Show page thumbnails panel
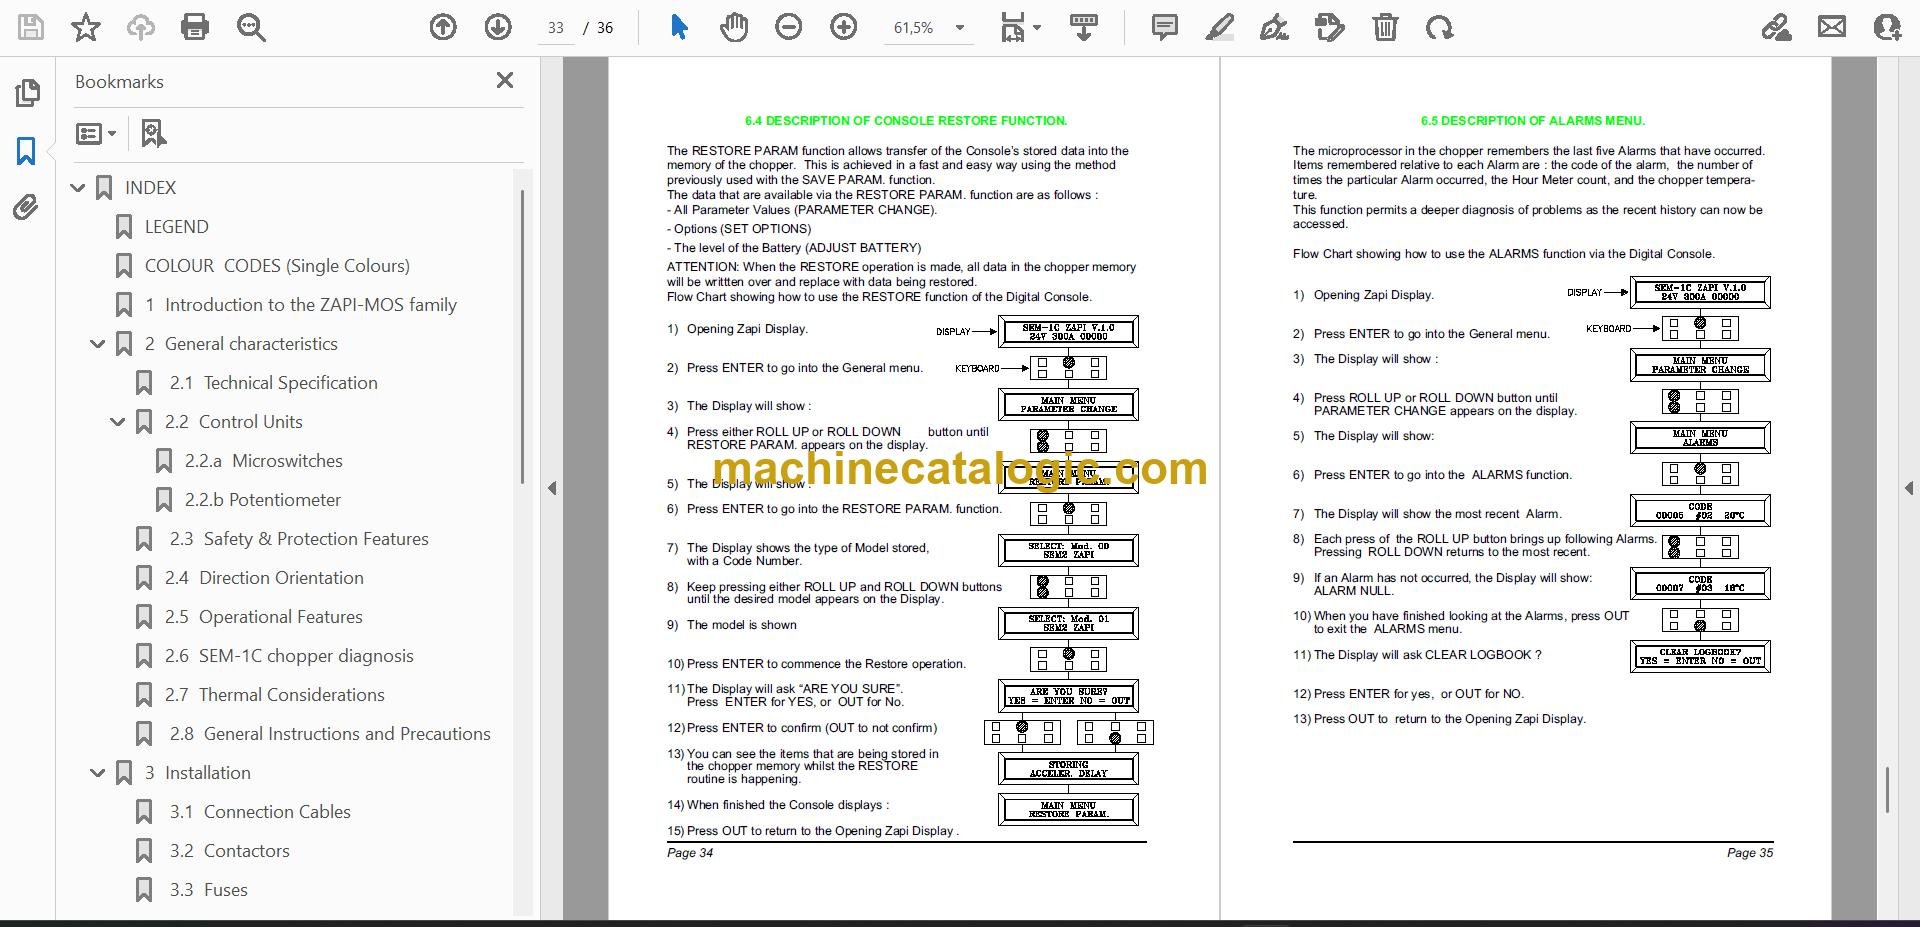 [x=27, y=93]
